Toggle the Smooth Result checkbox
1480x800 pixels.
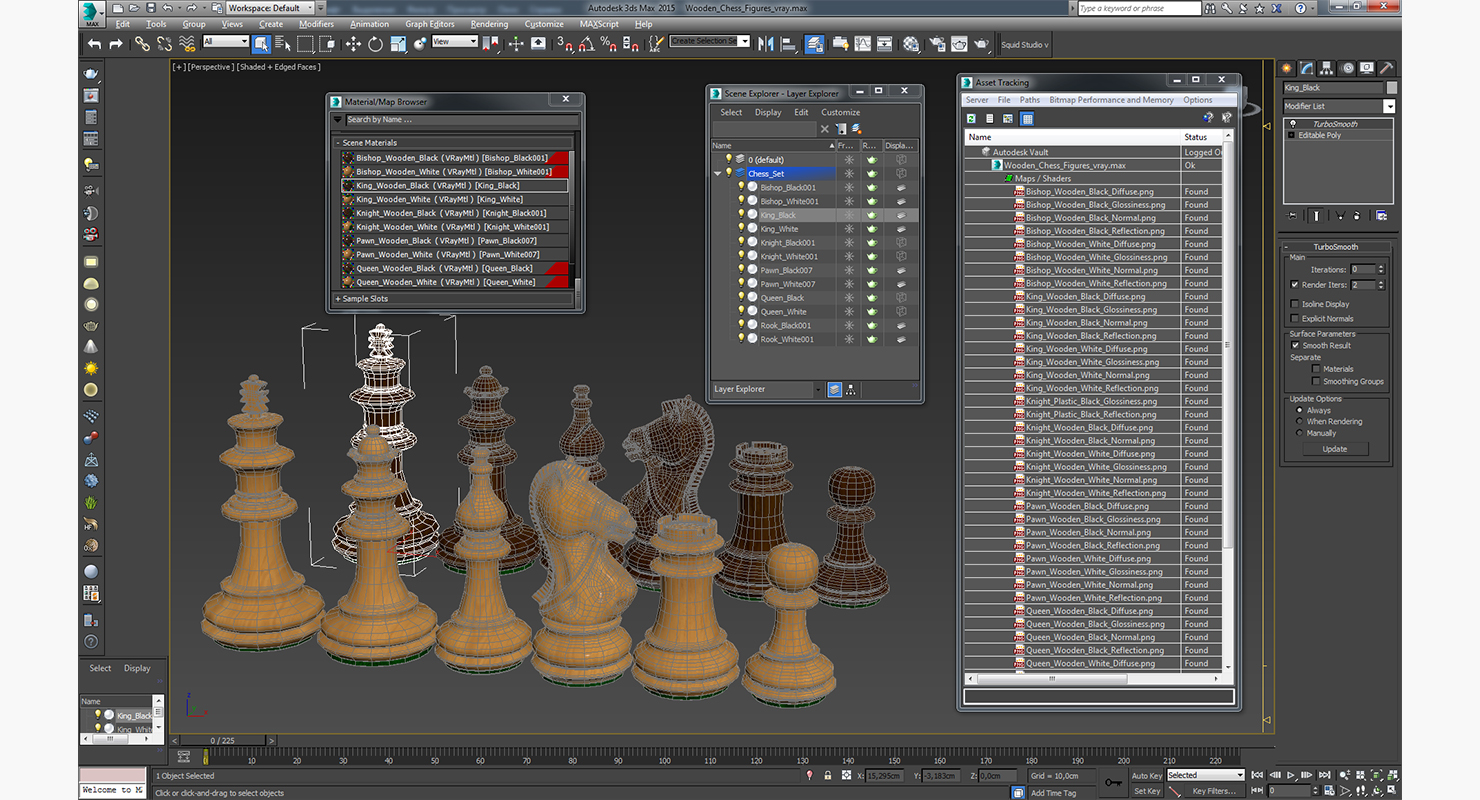tap(1295, 345)
